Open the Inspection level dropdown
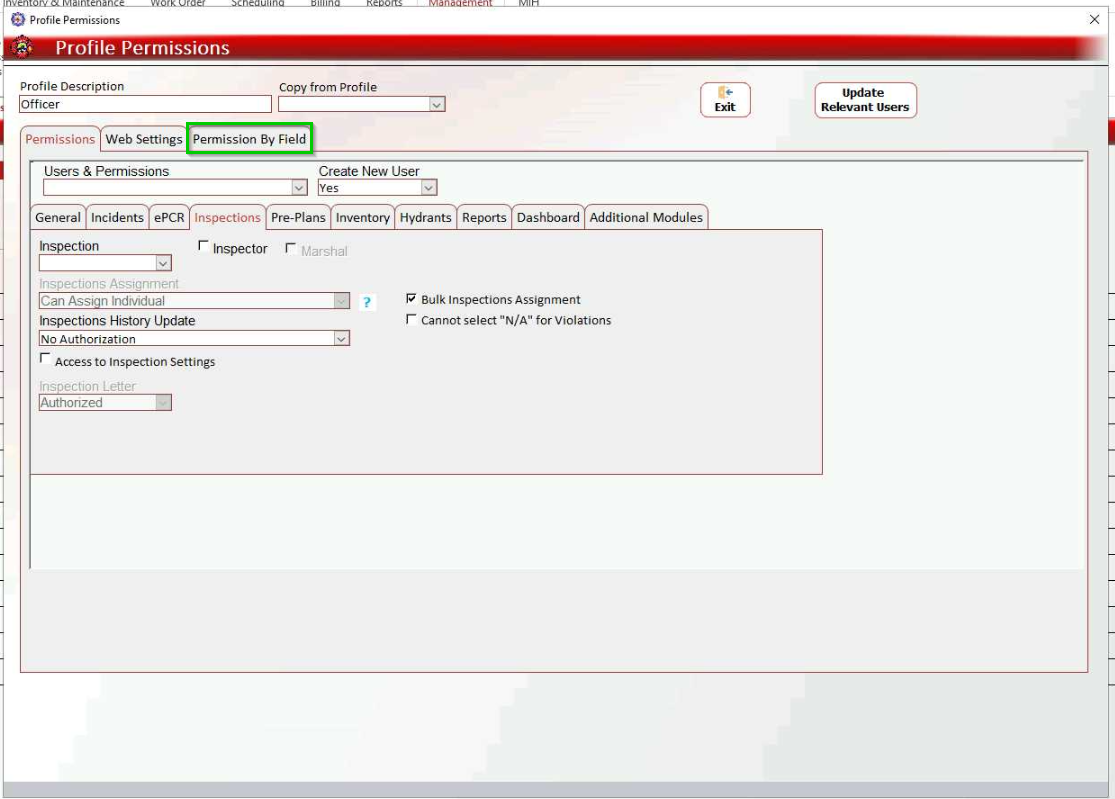Viewport: 1115px width, 799px height. (163, 263)
